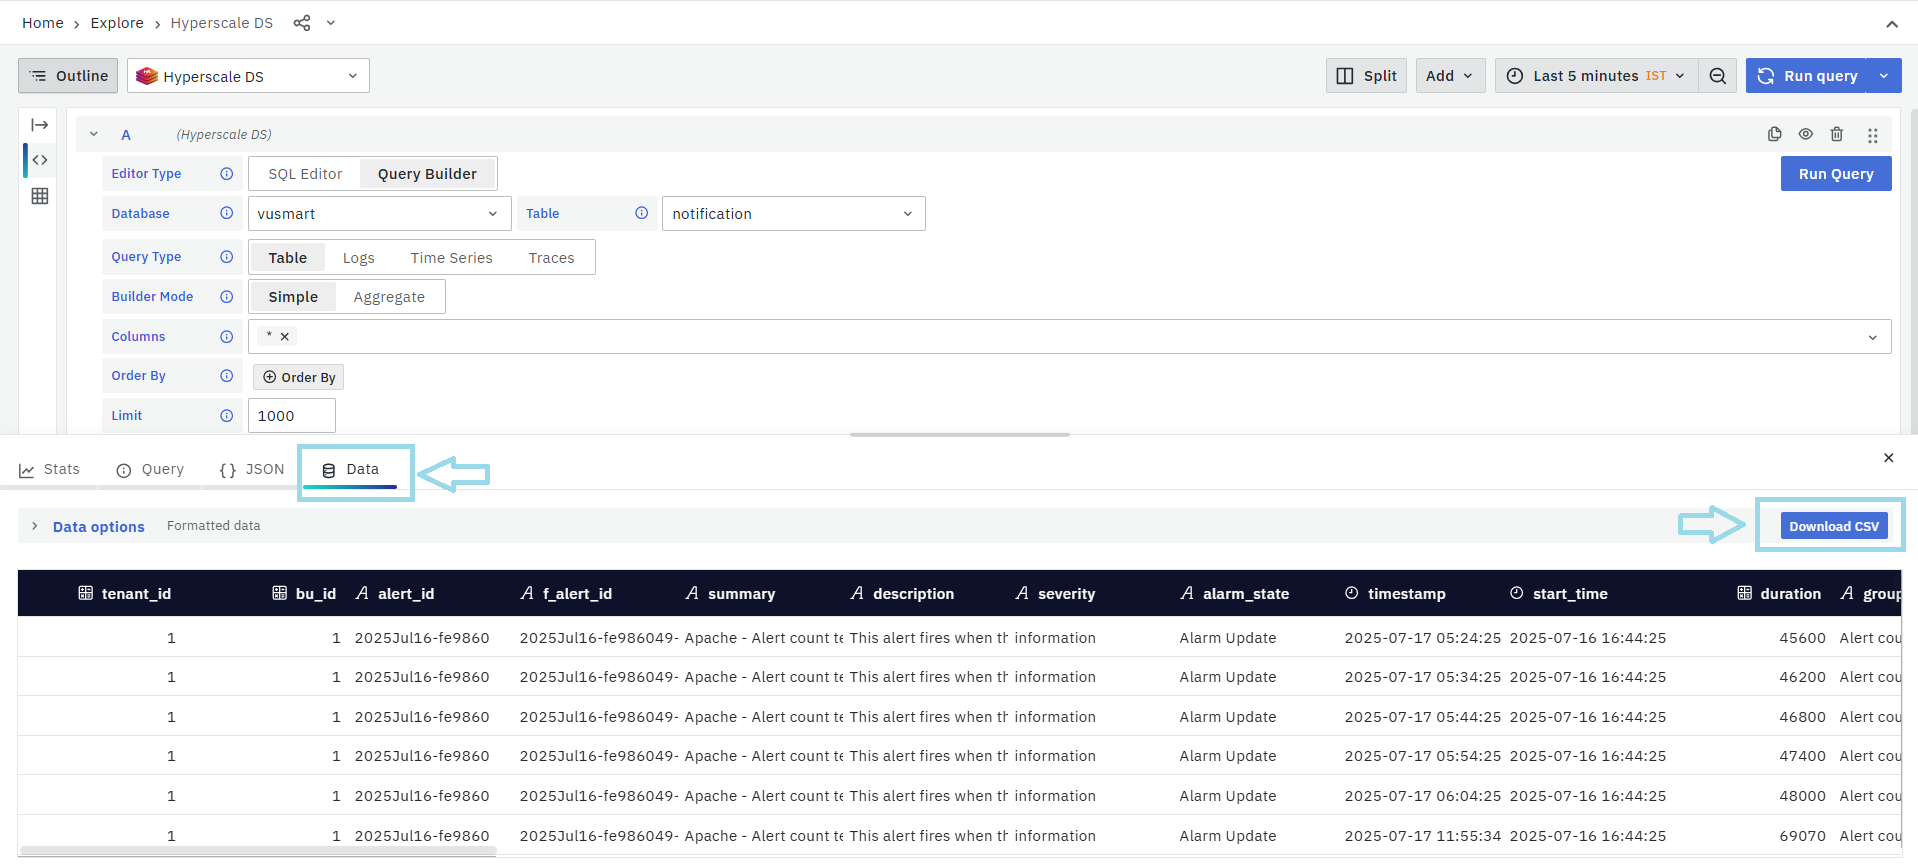Remove the asterisk column tag

pos(285,337)
